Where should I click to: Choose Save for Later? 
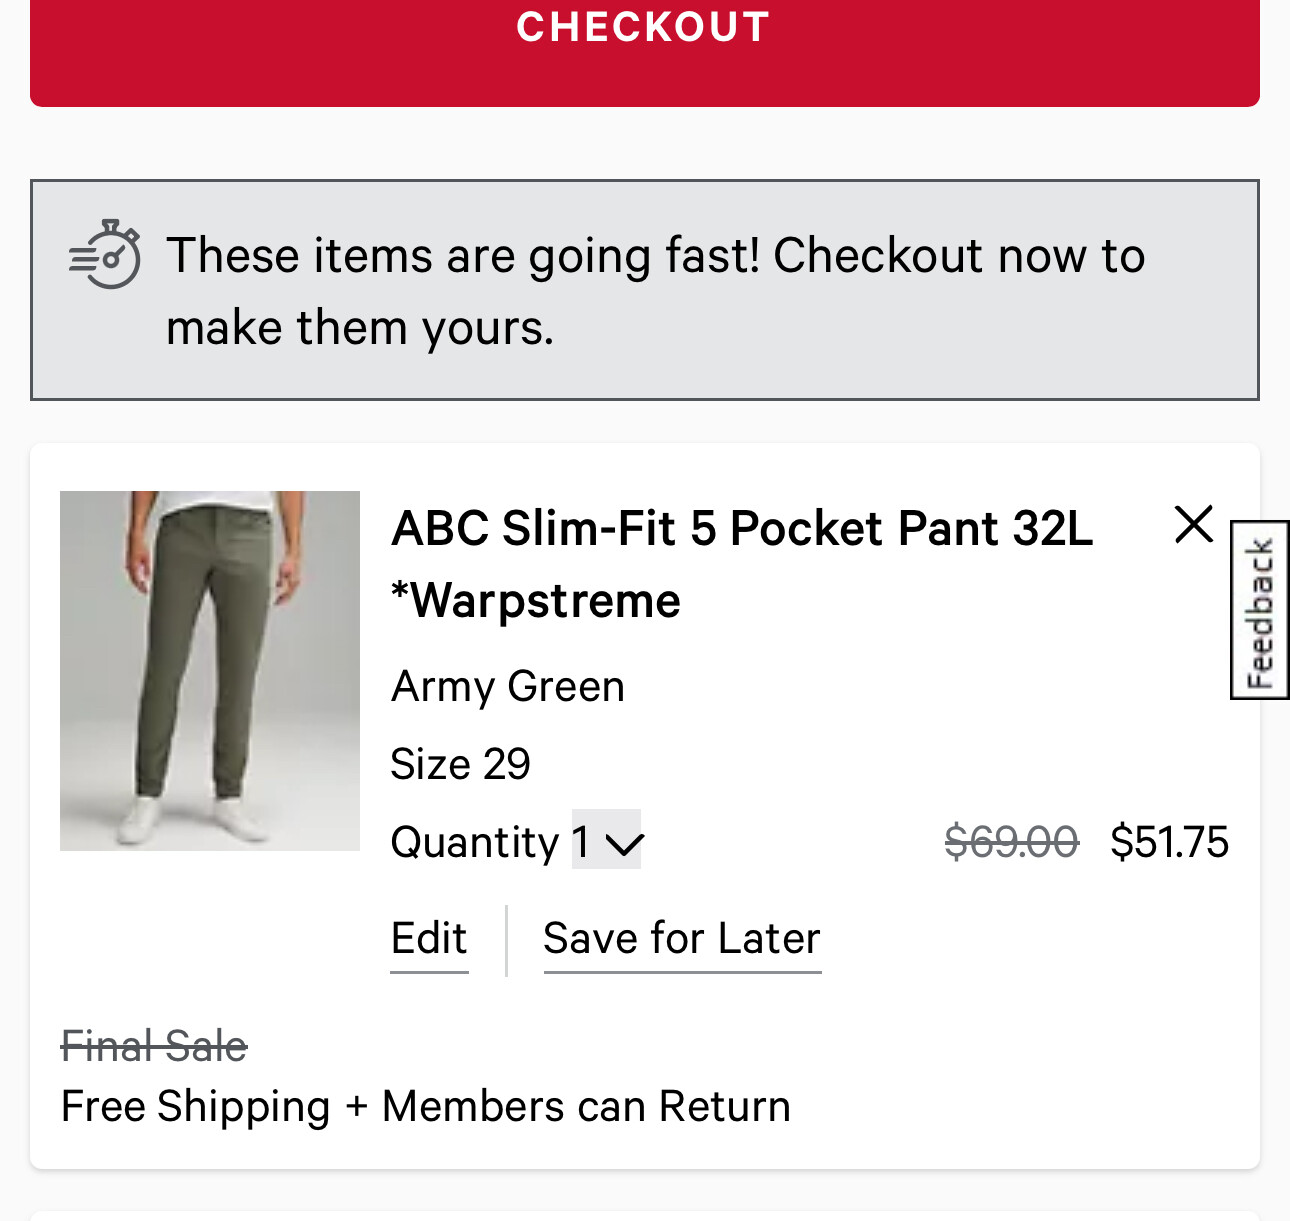[x=682, y=939]
